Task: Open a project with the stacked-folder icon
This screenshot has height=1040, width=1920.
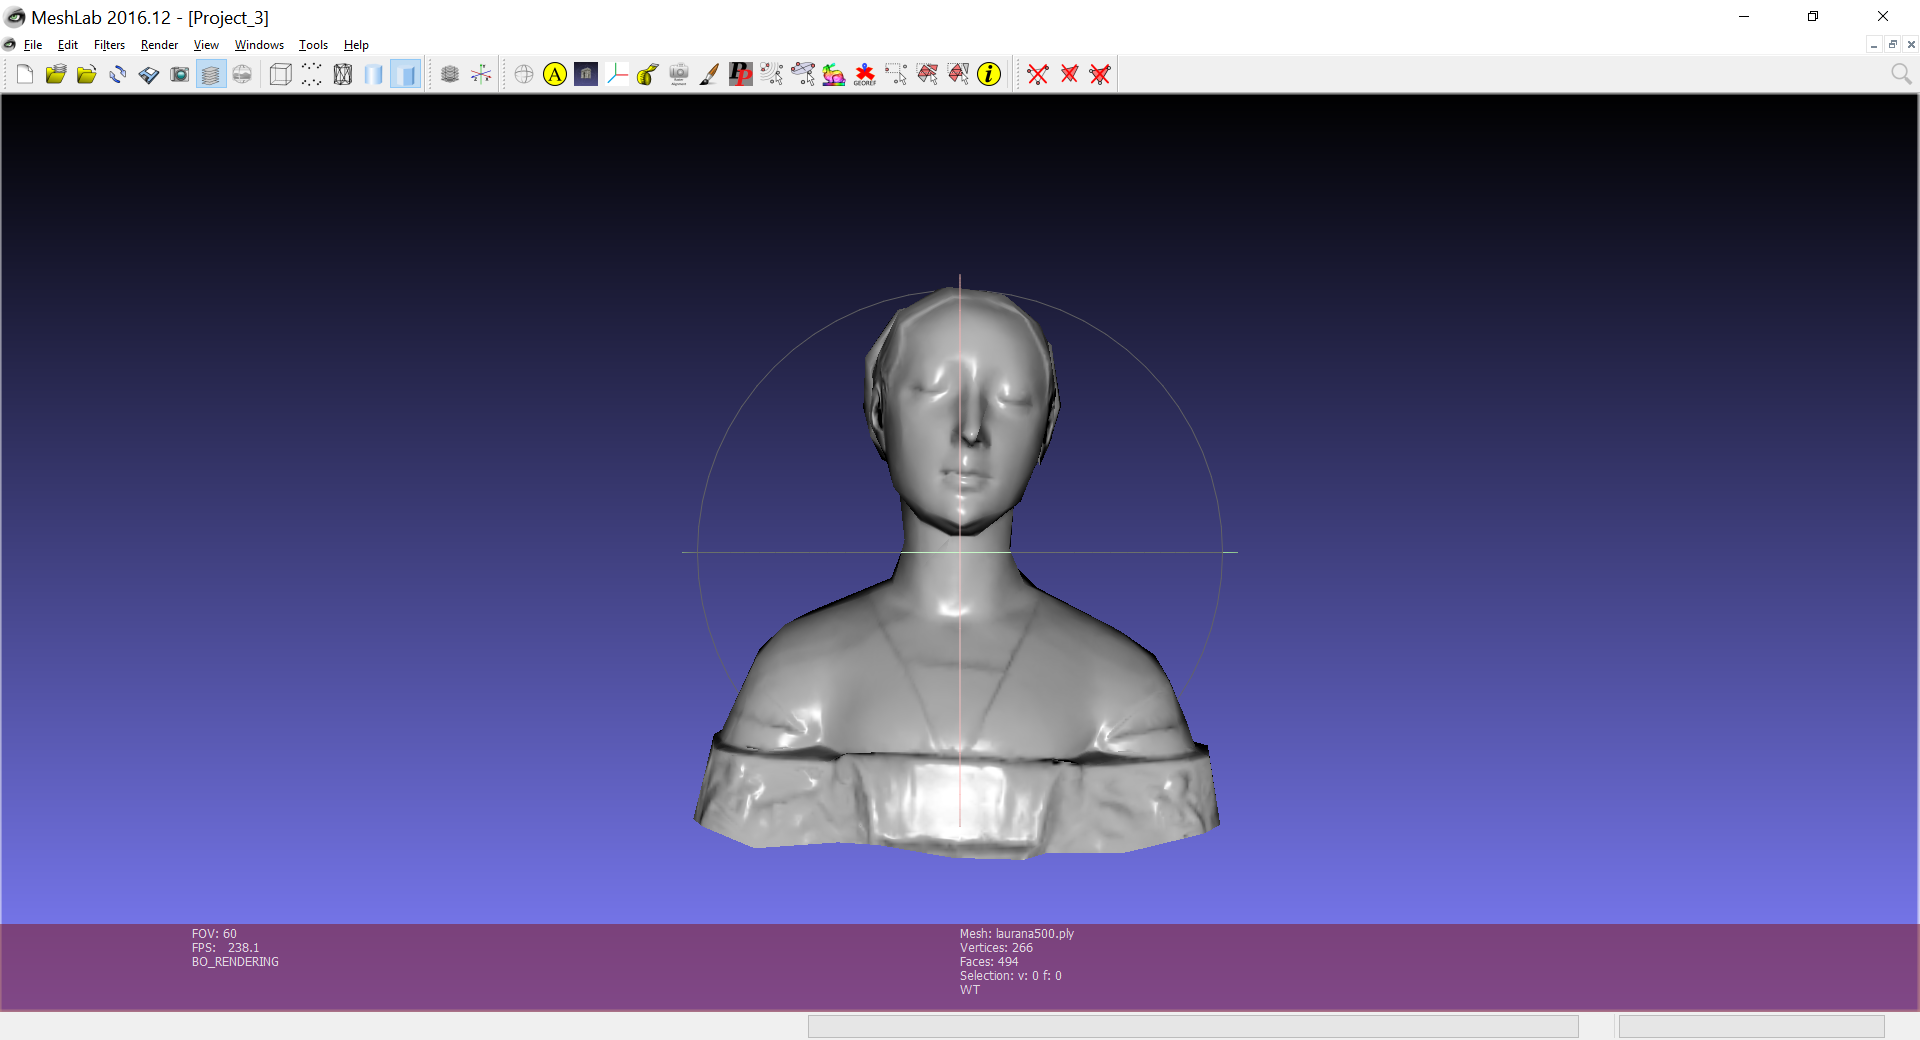Action: (56, 74)
